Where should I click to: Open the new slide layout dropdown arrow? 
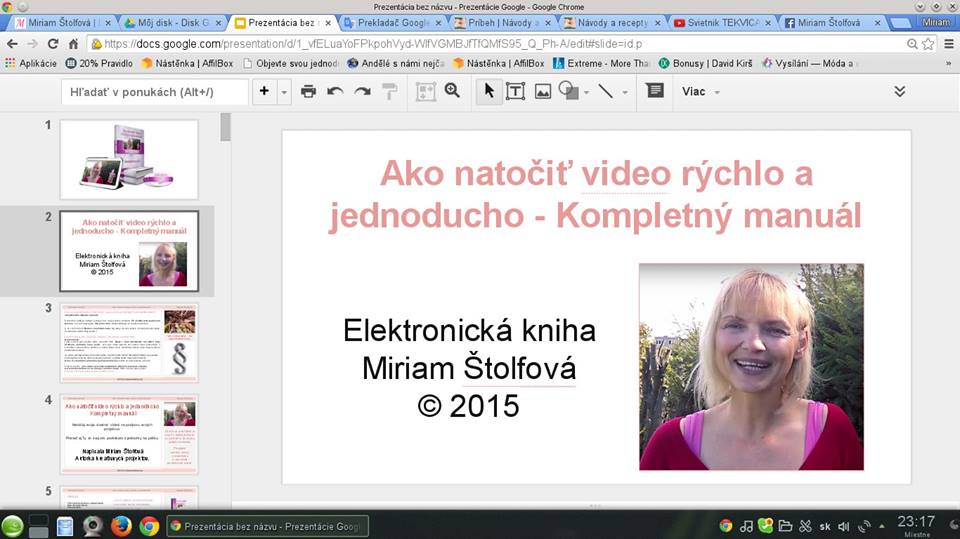pos(284,92)
